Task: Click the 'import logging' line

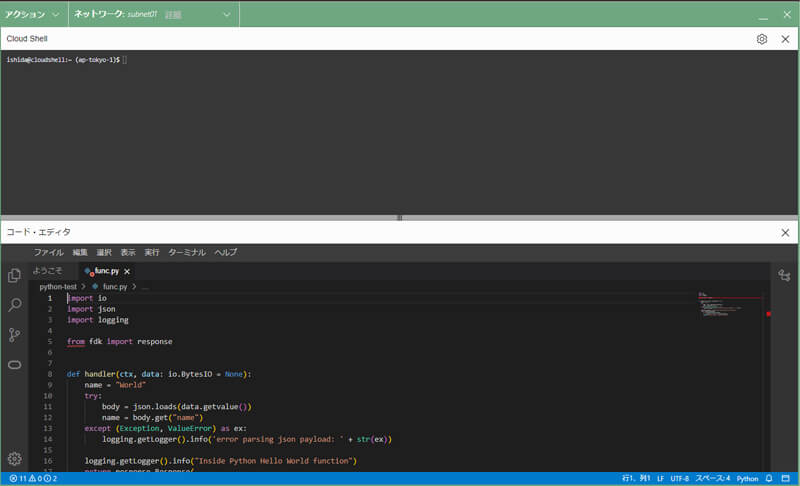Action: pyautogui.click(x=97, y=320)
